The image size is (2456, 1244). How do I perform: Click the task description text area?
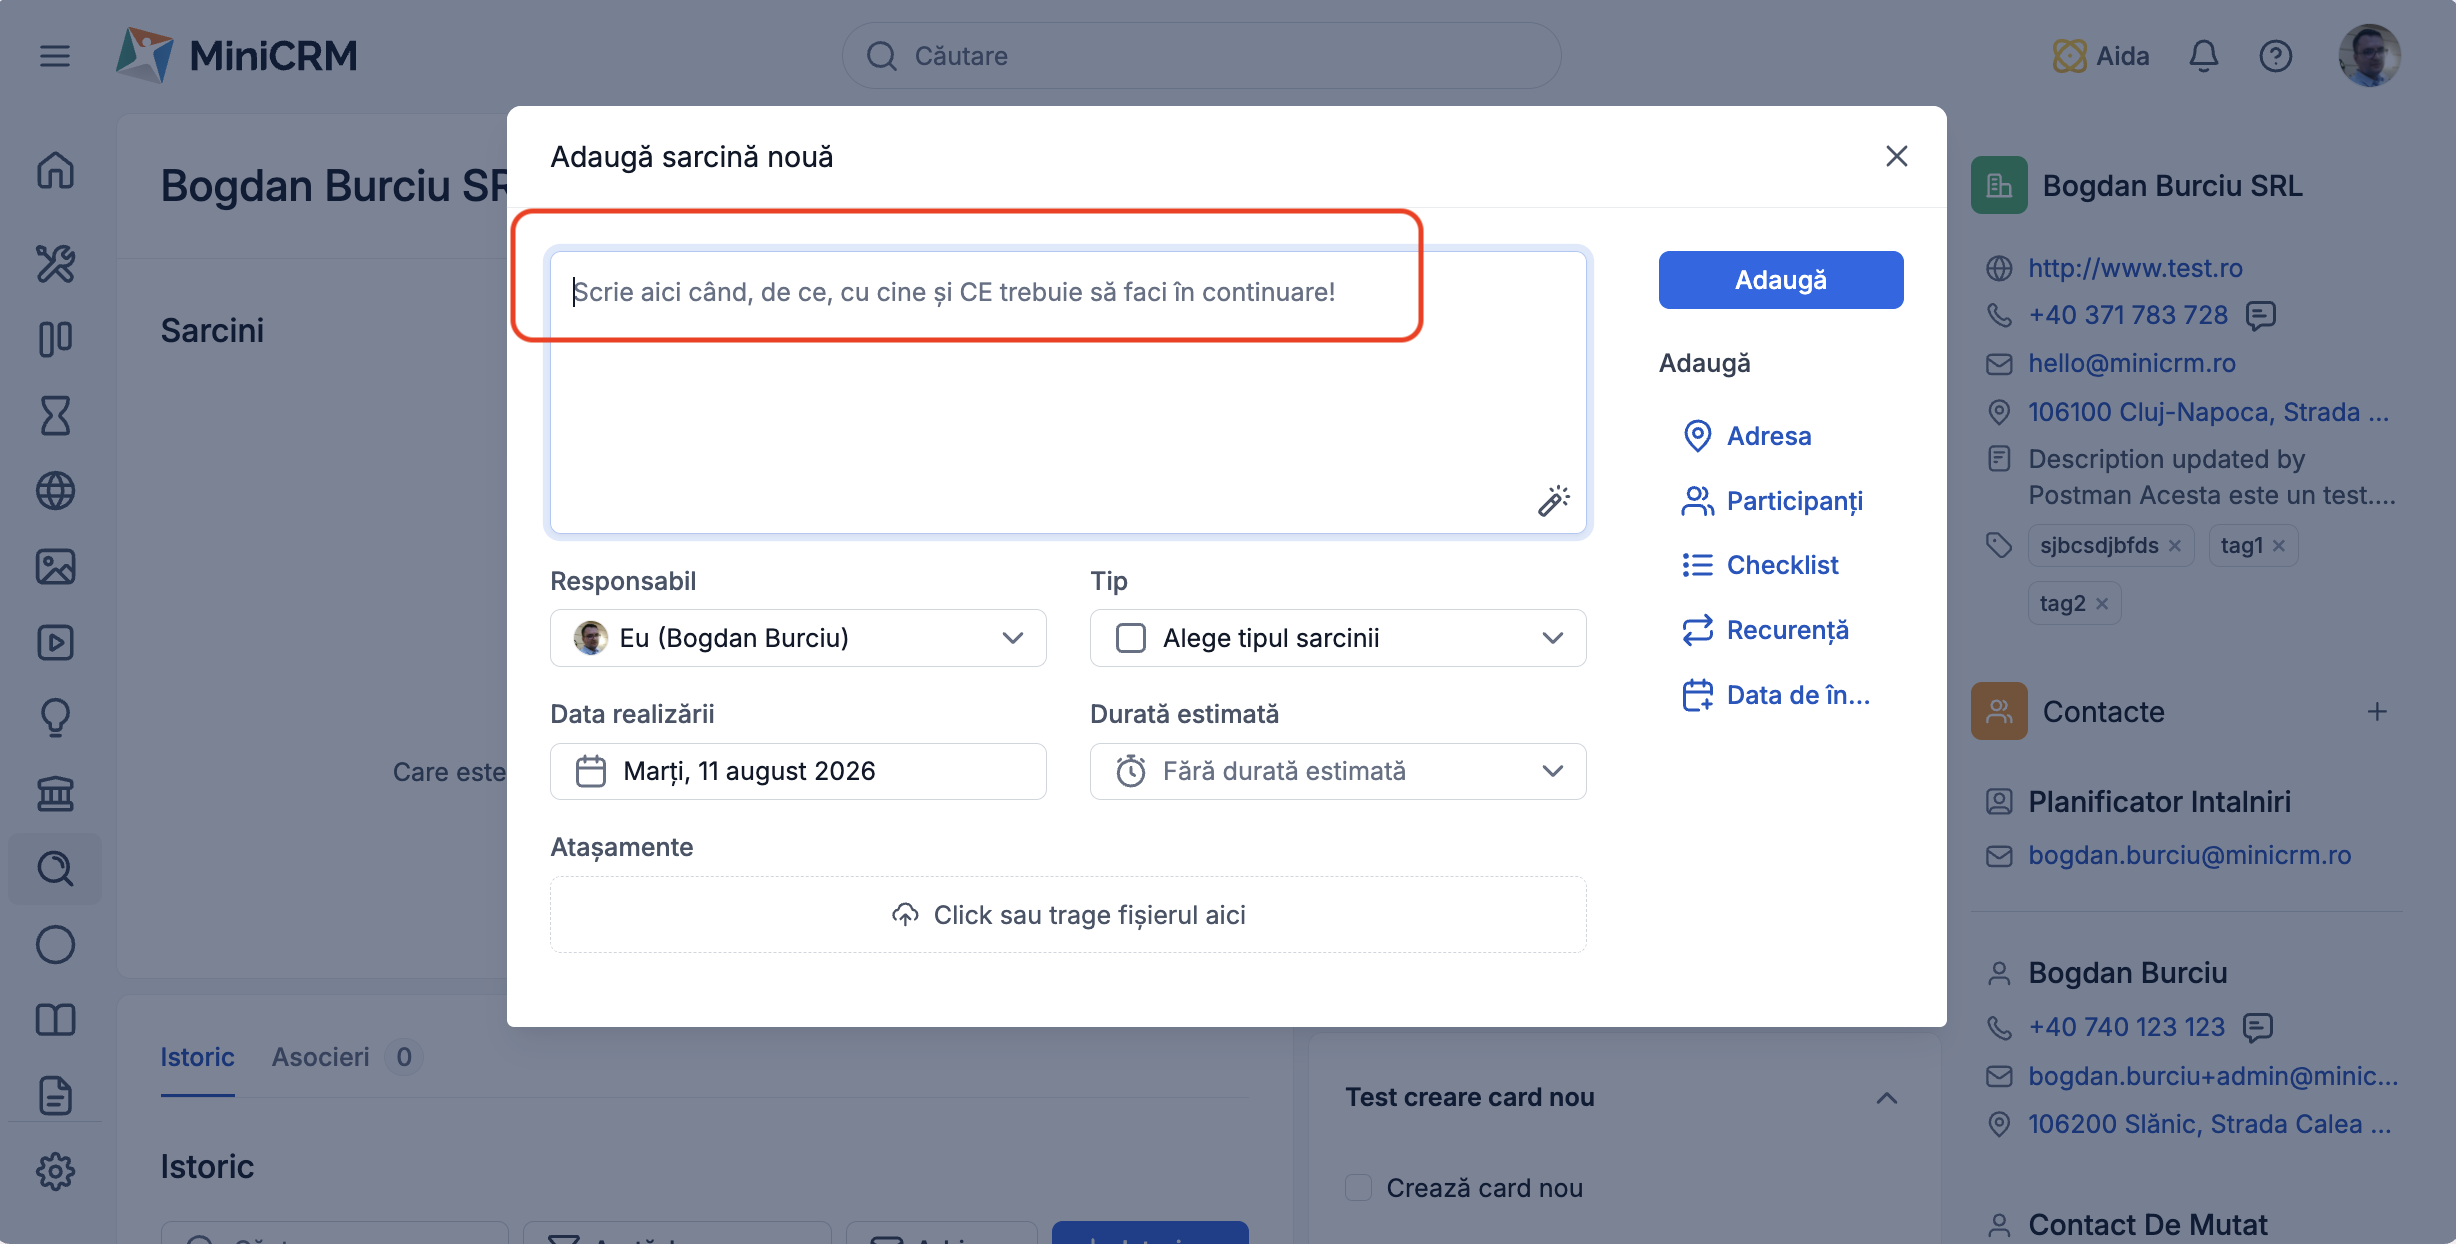click(x=1068, y=392)
